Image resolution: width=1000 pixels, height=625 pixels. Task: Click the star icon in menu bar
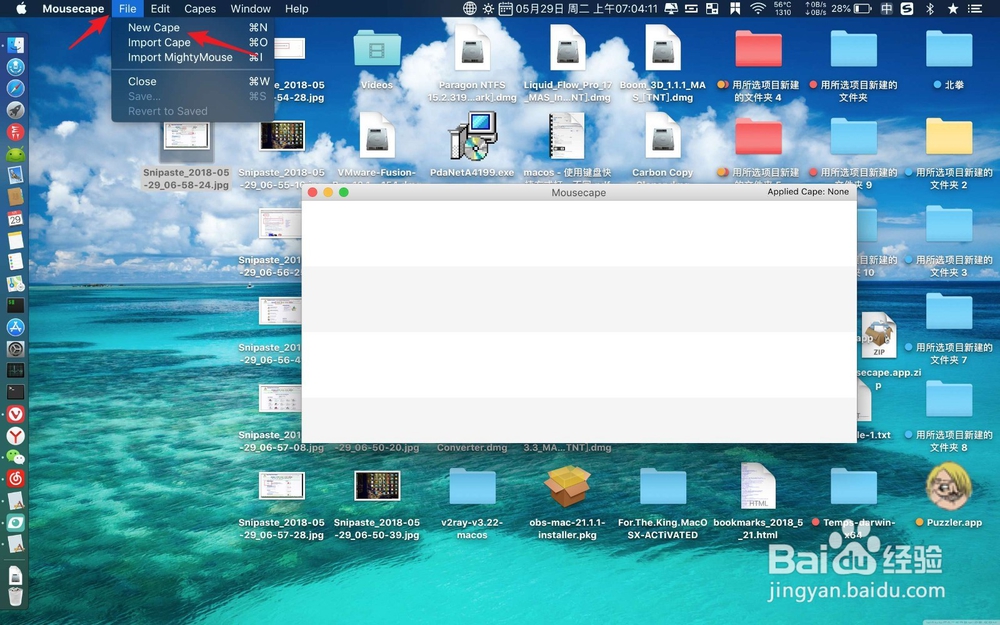[x=953, y=8]
